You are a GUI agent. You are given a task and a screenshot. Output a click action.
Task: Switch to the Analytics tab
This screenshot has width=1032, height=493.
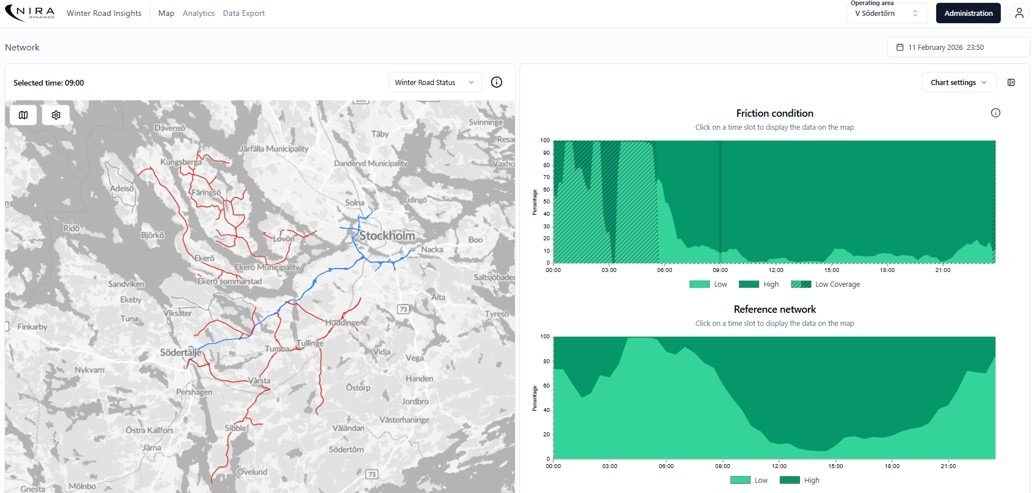coord(198,13)
